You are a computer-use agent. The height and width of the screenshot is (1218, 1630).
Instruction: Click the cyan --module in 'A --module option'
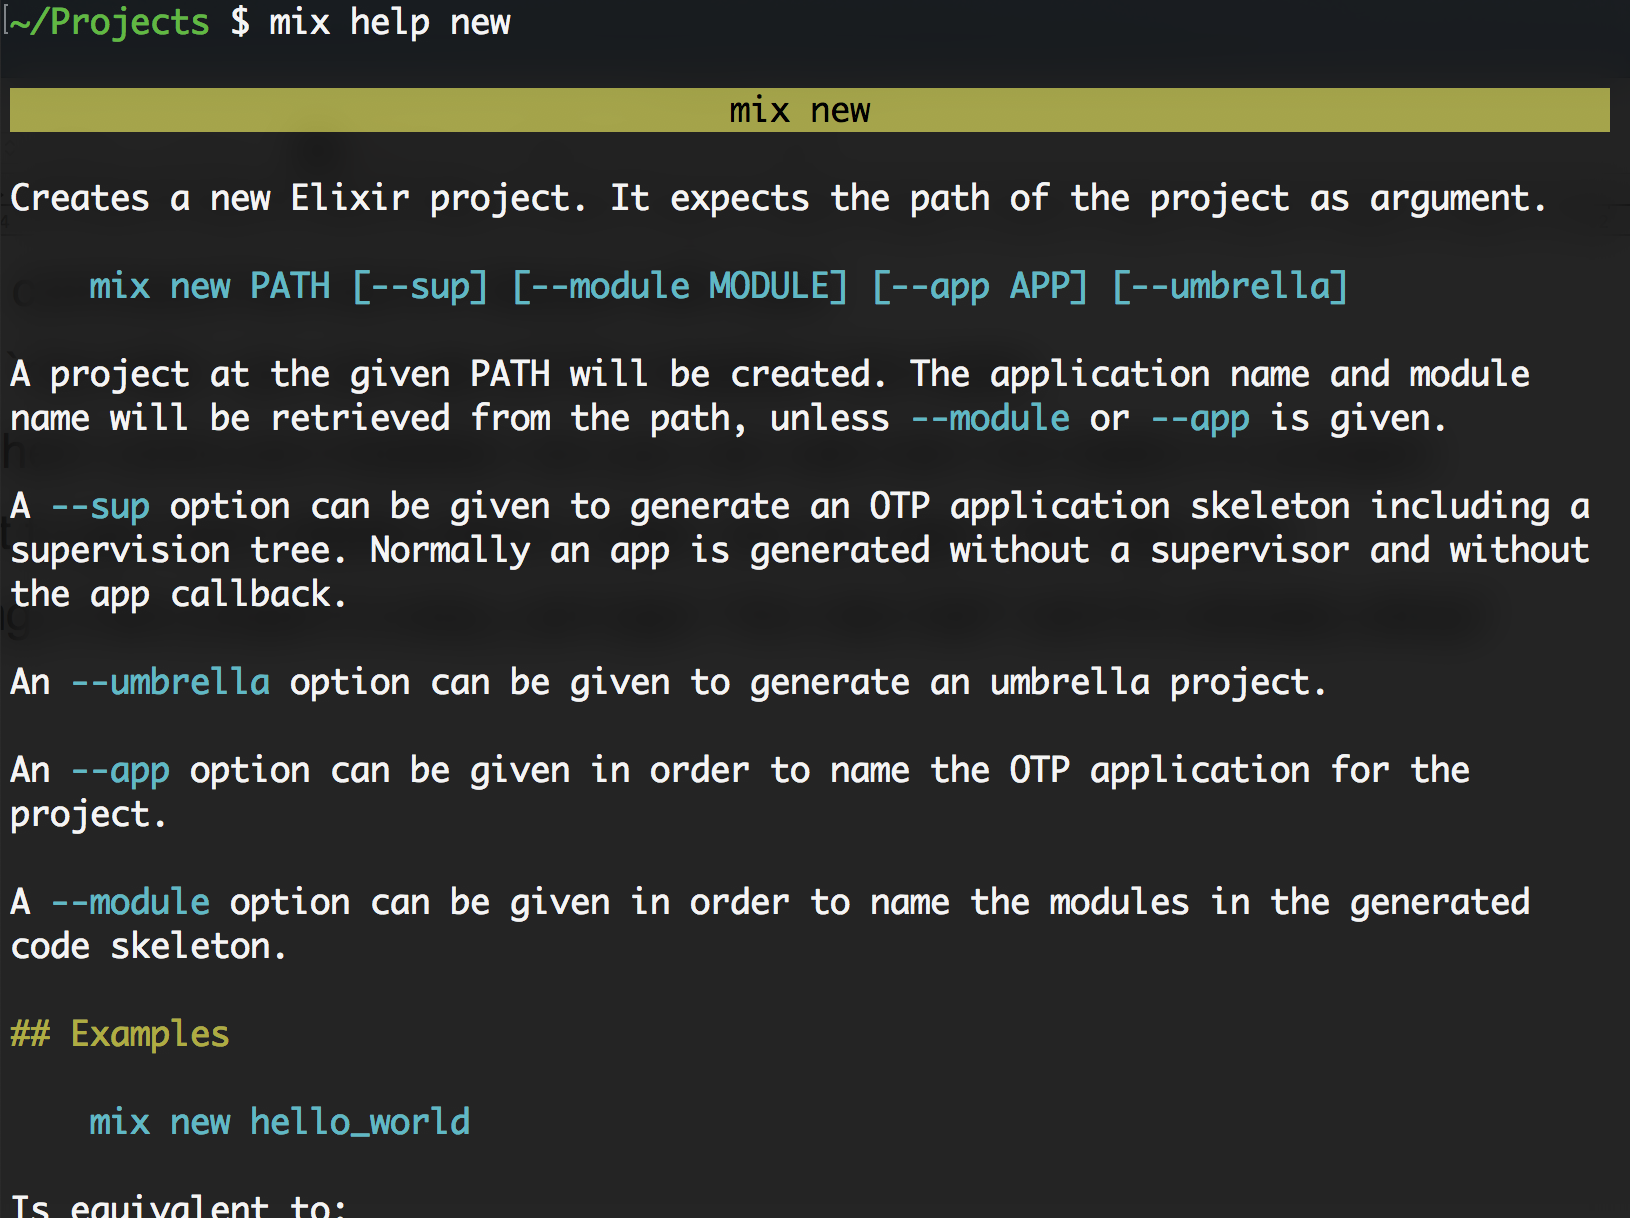(x=130, y=902)
